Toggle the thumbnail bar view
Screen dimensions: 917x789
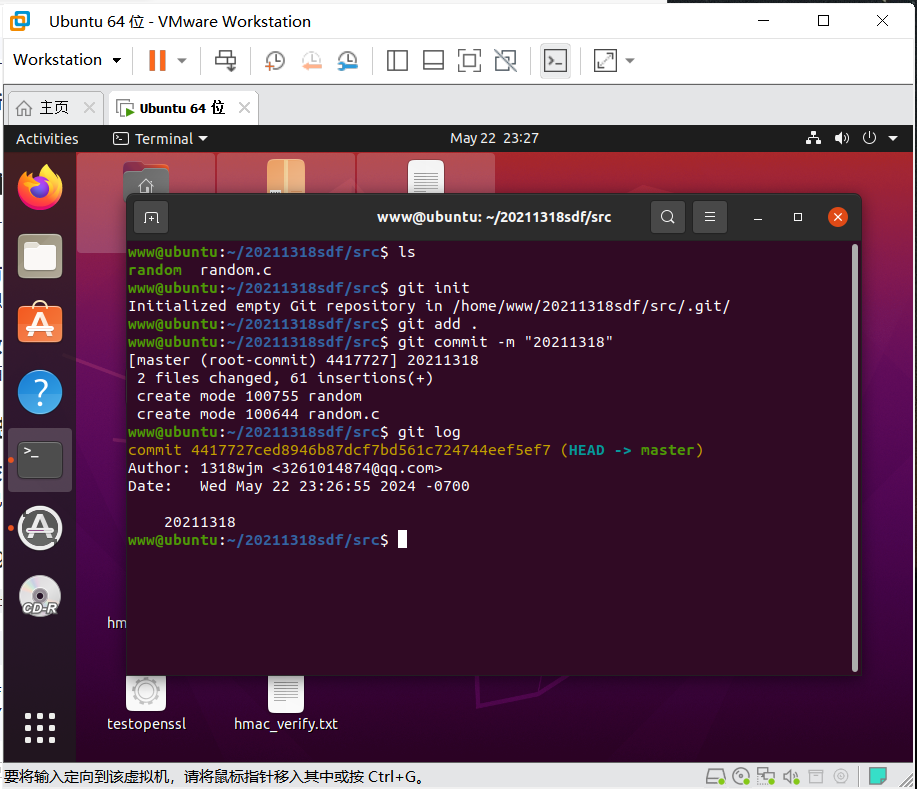tap(433, 60)
